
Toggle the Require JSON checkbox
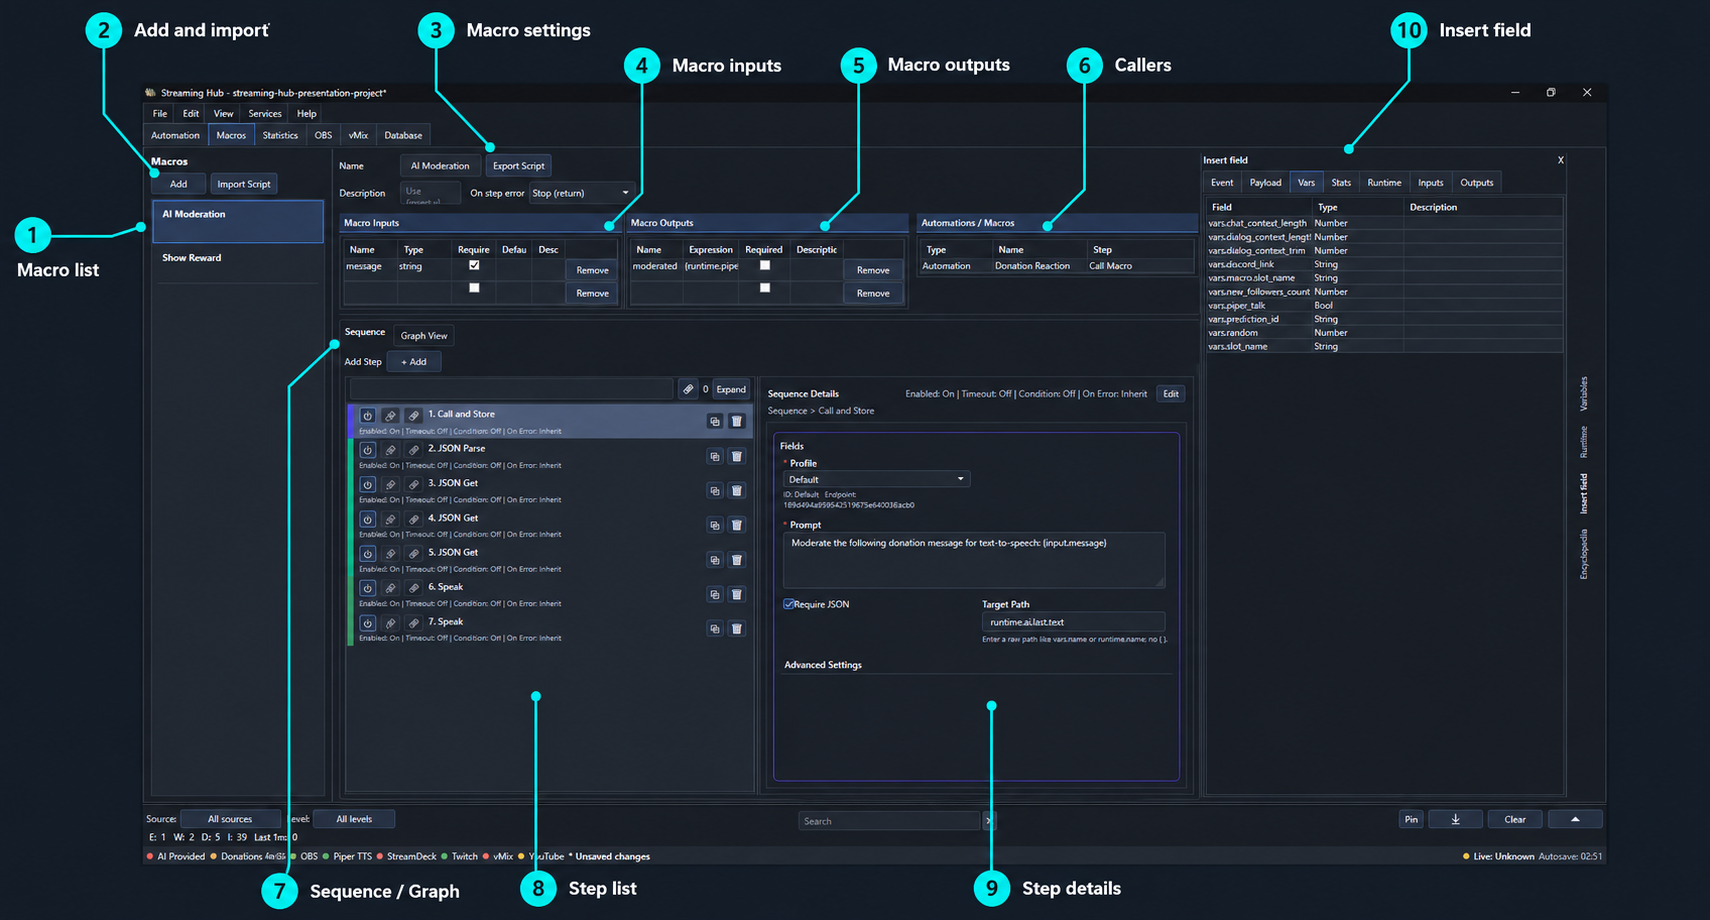pos(789,604)
